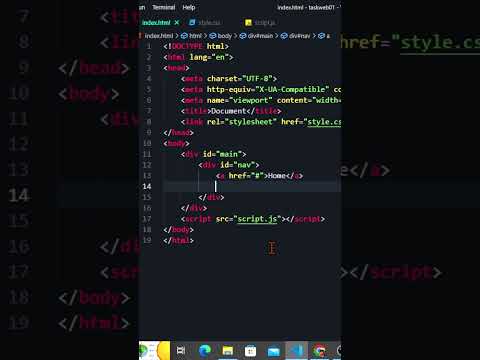Open File Explorer from the taskbar
Screen dimensions: 480x360
tap(228, 350)
